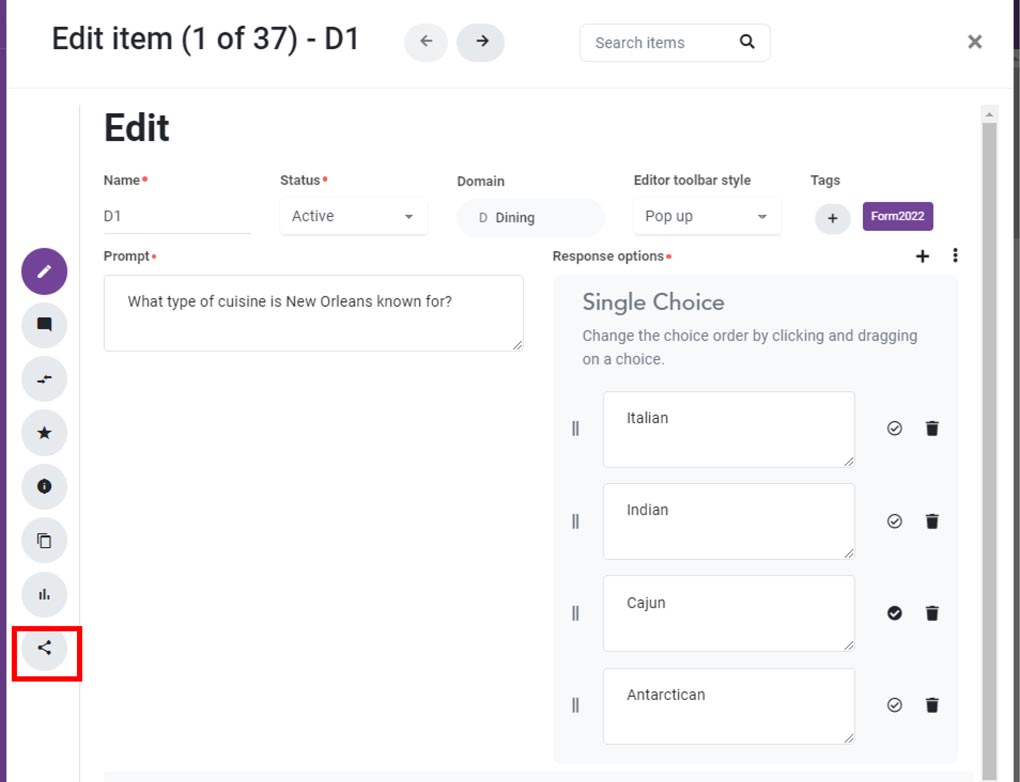Viewport: 1020px width, 782px height.
Task: Click the share icon in sidebar
Action: pos(44,648)
